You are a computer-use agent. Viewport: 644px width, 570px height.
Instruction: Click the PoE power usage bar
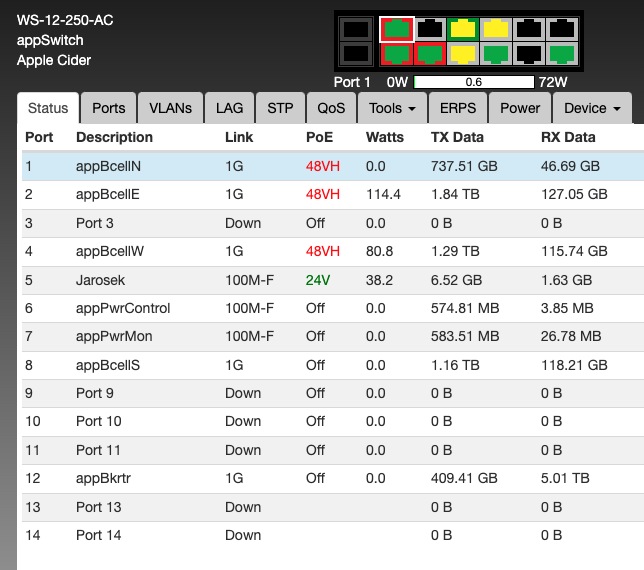pos(473,82)
